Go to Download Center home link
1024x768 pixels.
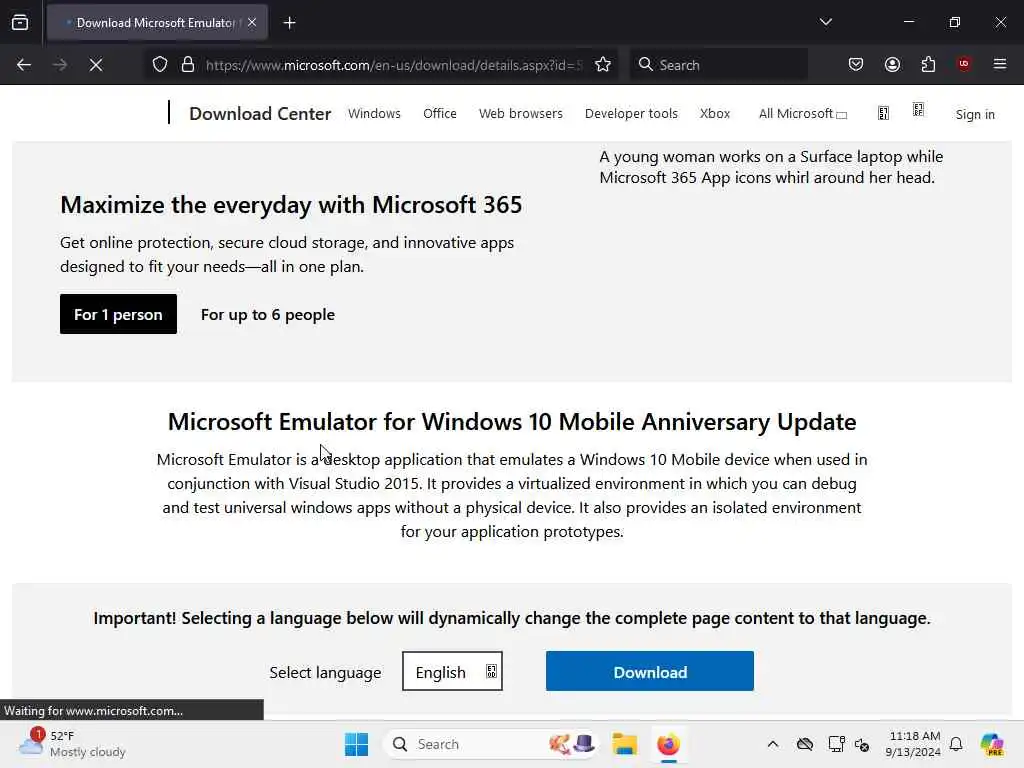click(260, 114)
